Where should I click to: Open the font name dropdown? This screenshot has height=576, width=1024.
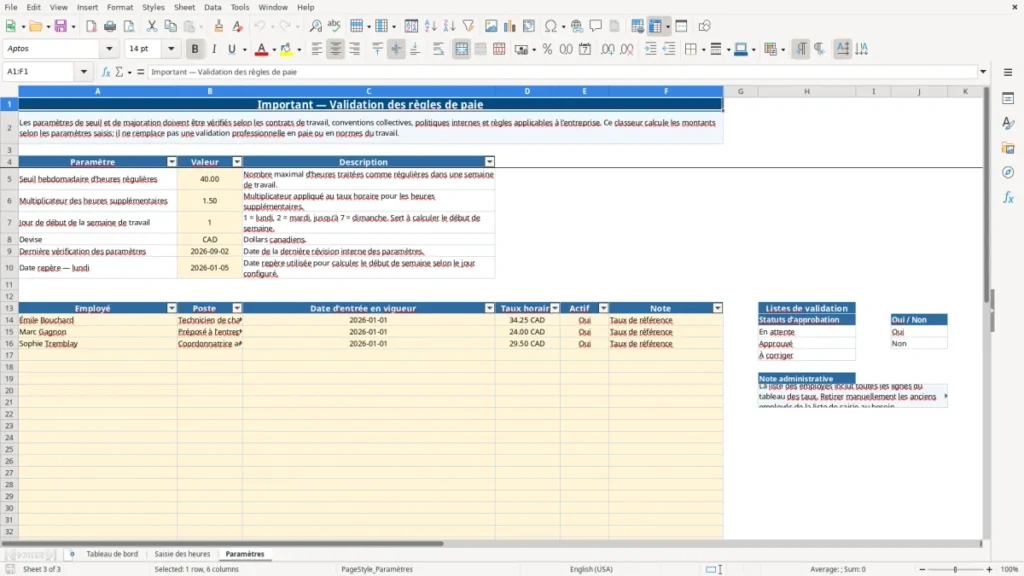(109, 48)
